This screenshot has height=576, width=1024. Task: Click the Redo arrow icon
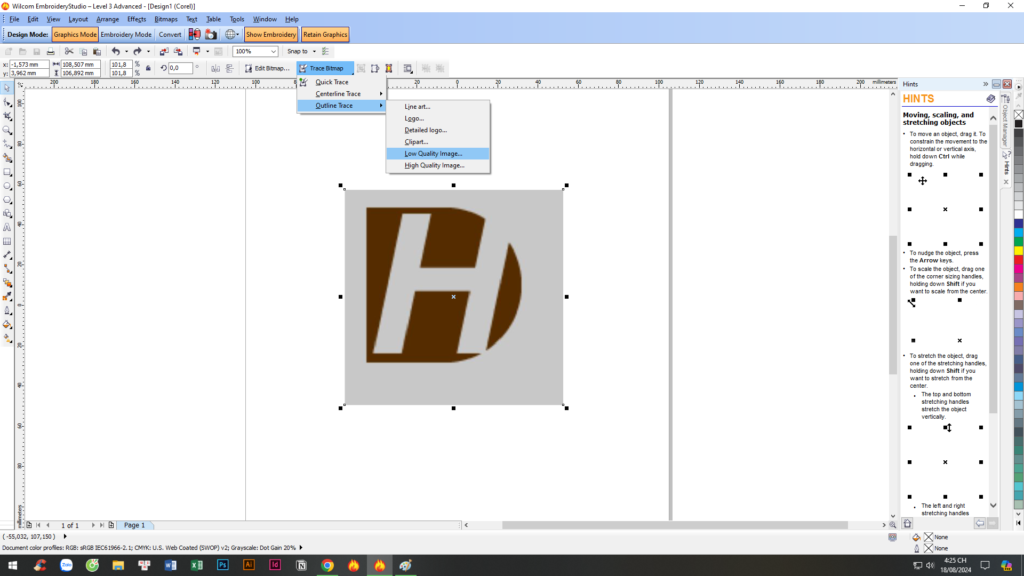(x=137, y=51)
